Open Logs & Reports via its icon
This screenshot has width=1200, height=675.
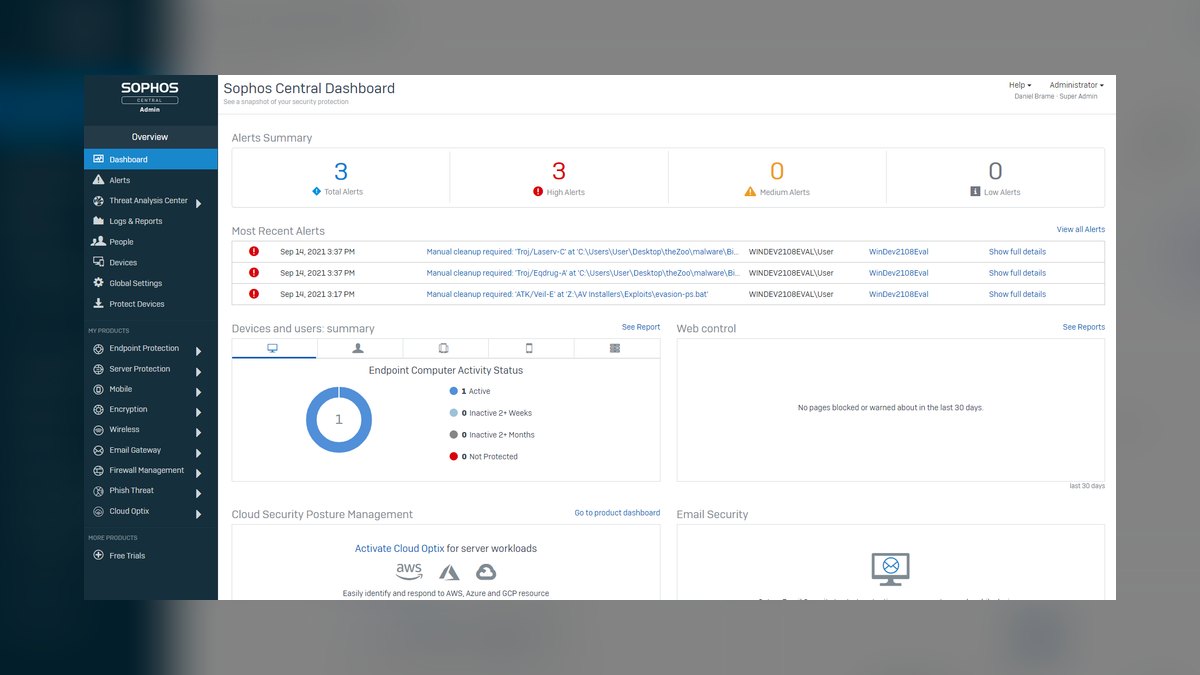tap(98, 221)
